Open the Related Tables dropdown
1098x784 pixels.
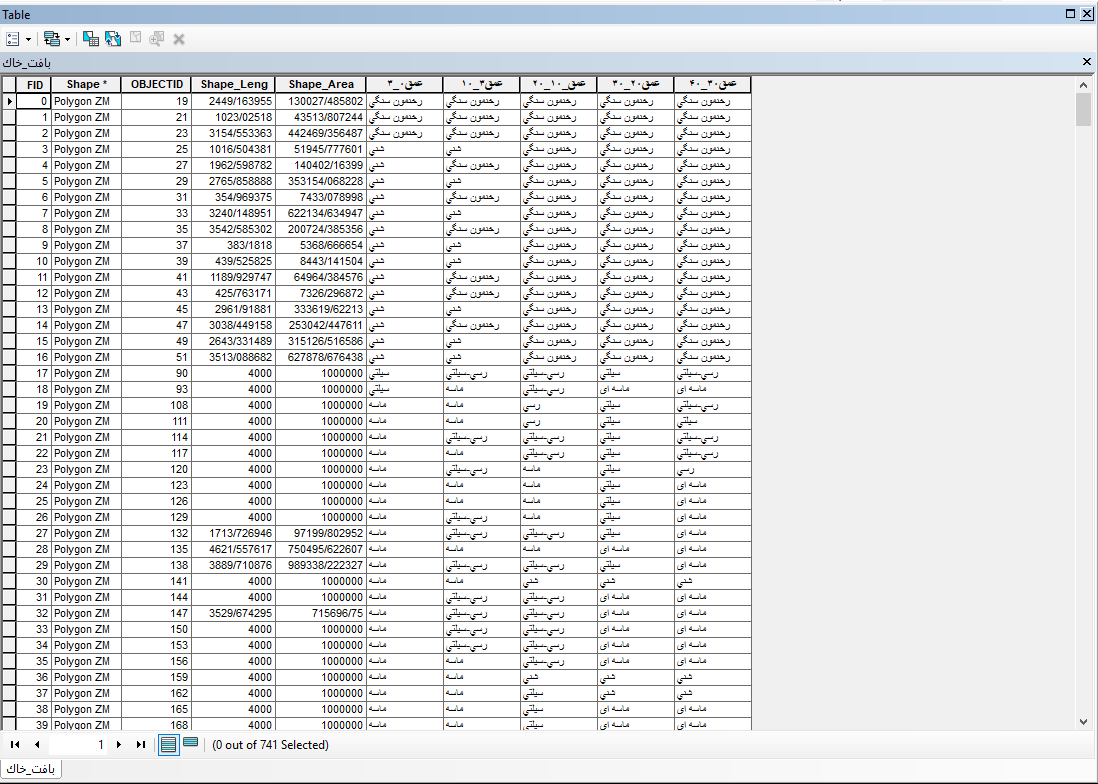[x=56, y=38]
